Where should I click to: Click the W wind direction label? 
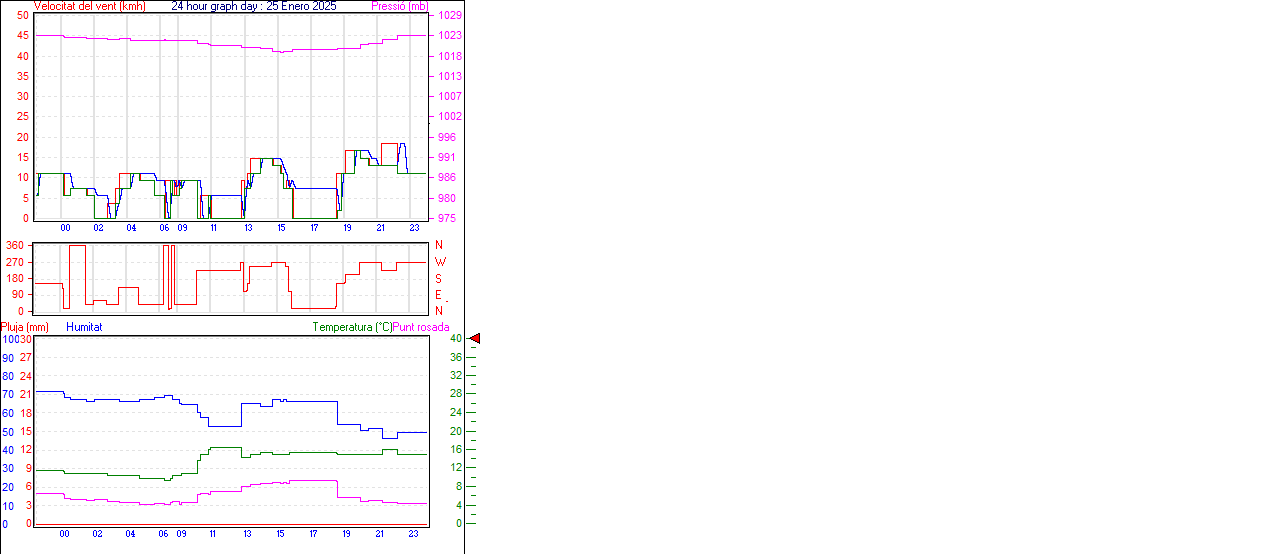pyautogui.click(x=439, y=262)
